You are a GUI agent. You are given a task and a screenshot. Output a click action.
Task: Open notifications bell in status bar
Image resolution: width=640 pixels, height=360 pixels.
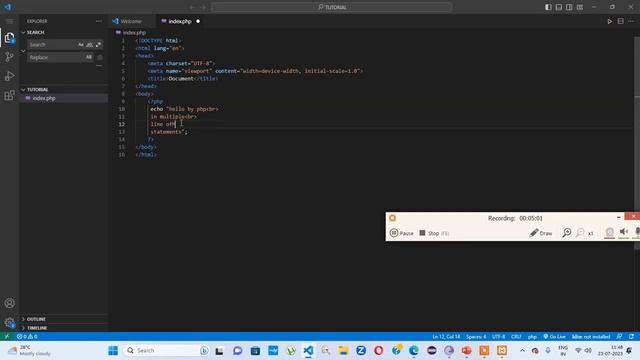[631, 336]
